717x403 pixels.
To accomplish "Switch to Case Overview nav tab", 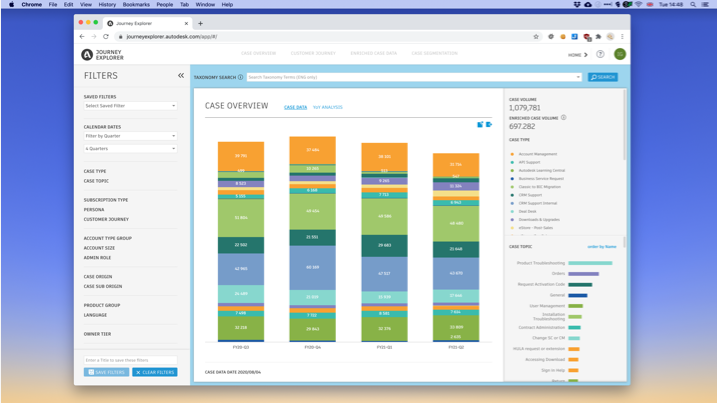I will (x=259, y=54).
